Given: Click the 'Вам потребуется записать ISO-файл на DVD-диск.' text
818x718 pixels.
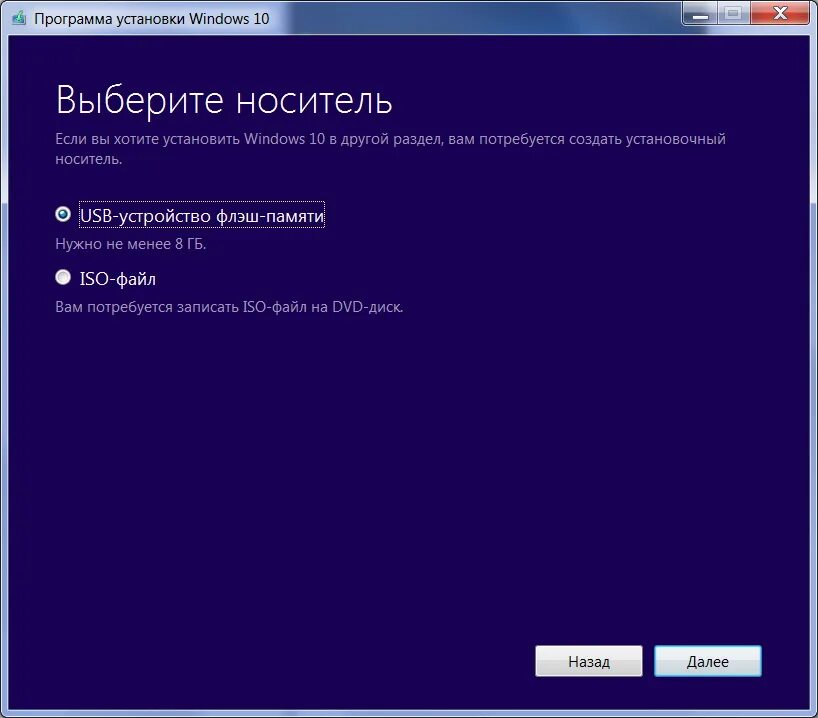Looking at the screenshot, I should [229, 307].
